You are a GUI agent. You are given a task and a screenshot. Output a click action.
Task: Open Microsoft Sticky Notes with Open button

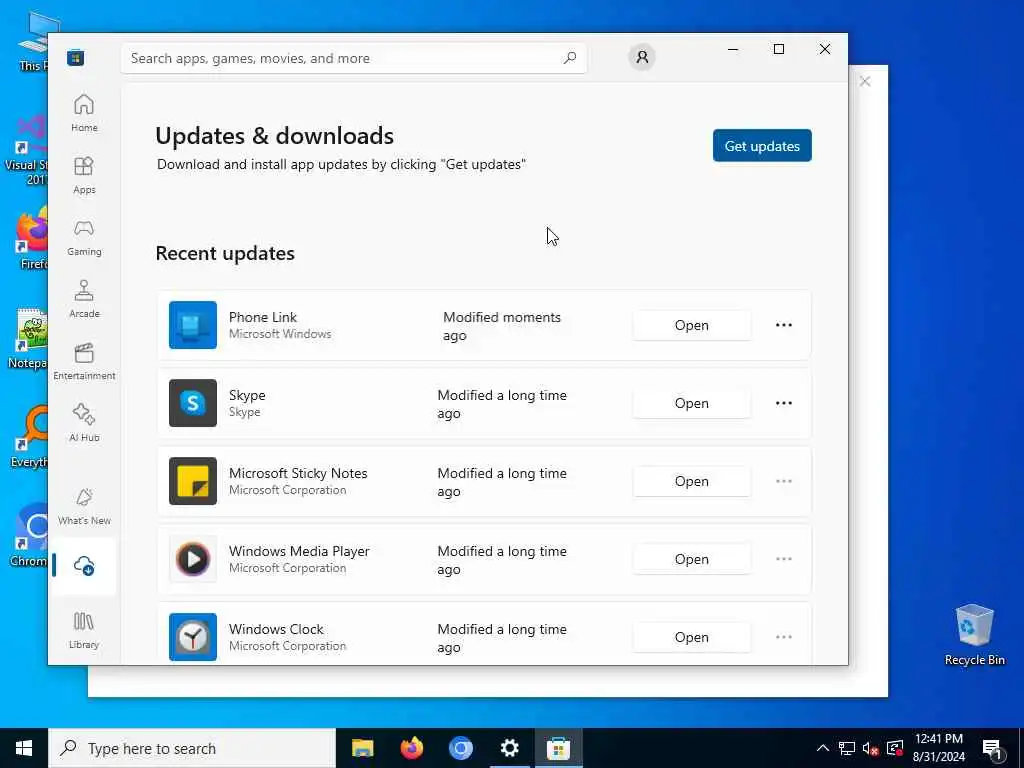tap(692, 481)
